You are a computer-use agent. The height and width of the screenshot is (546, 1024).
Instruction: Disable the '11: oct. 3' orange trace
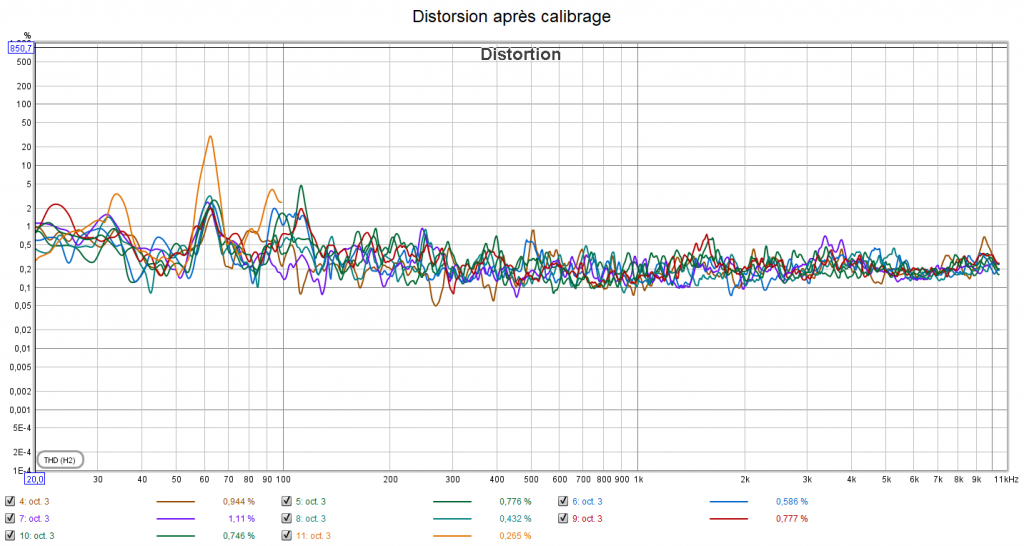coord(287,536)
